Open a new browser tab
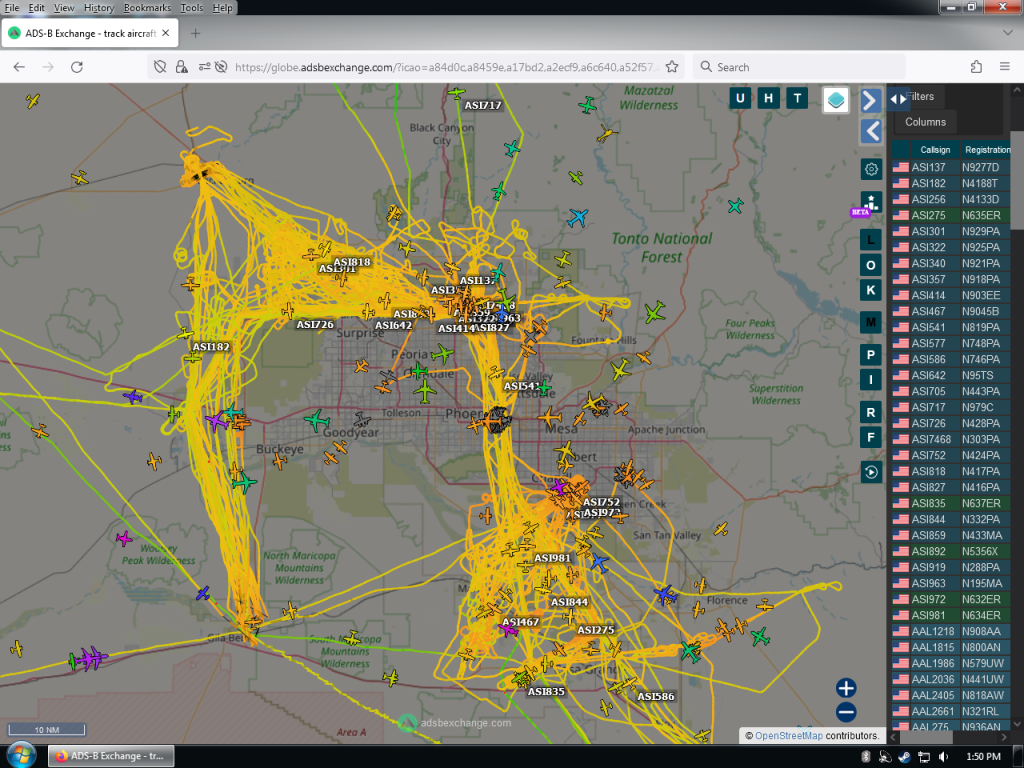Viewport: 1024px width, 768px height. pyautogui.click(x=195, y=33)
